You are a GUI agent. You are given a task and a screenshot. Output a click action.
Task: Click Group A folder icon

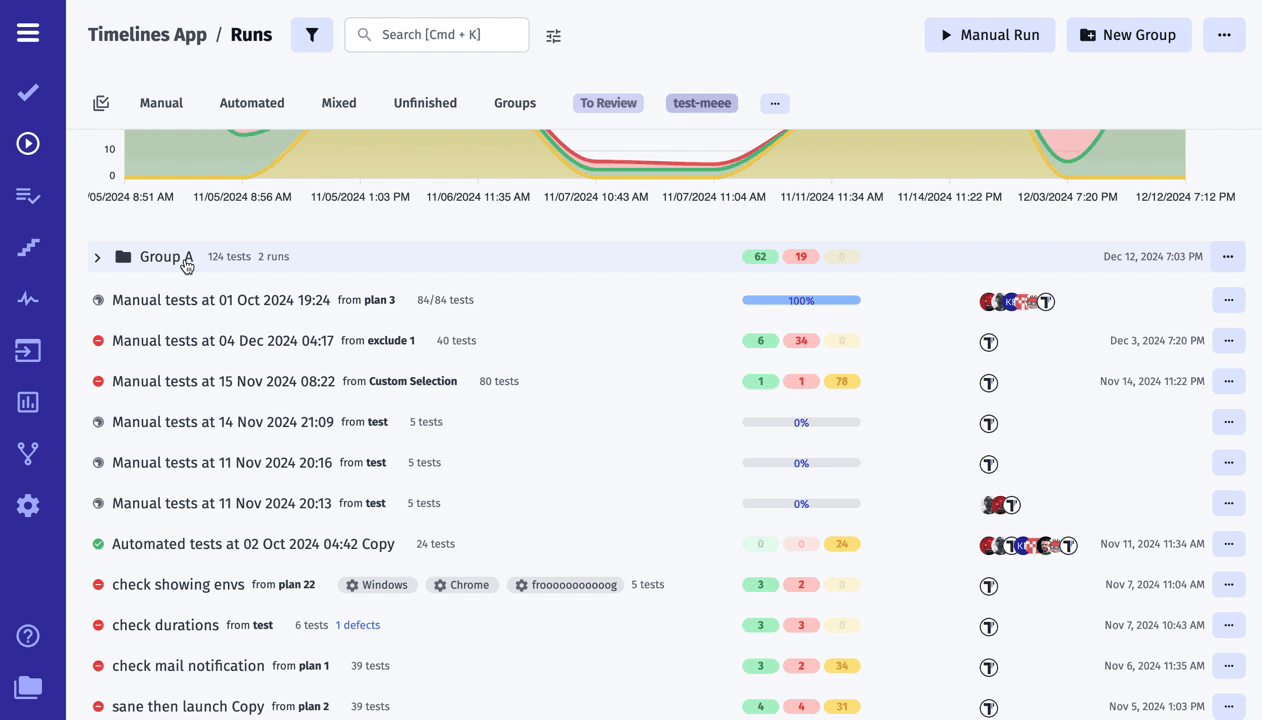click(123, 257)
